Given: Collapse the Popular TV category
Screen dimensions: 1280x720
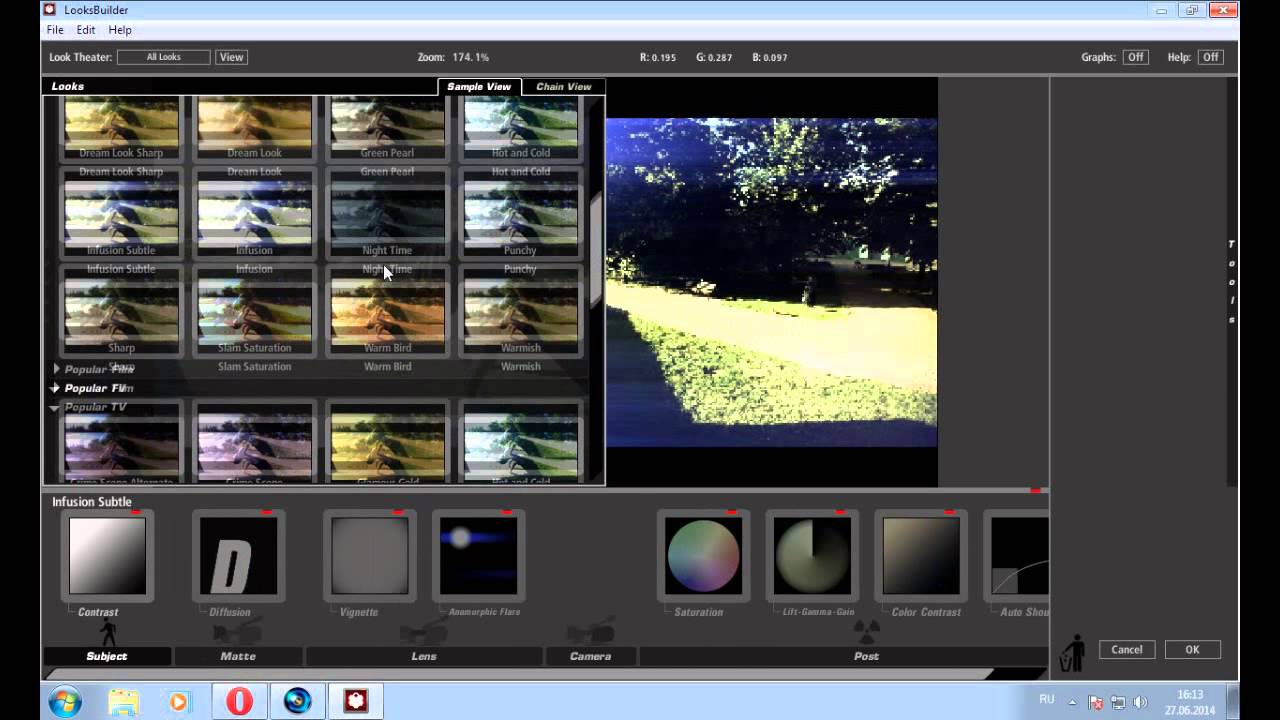Looking at the screenshot, I should click(55, 408).
